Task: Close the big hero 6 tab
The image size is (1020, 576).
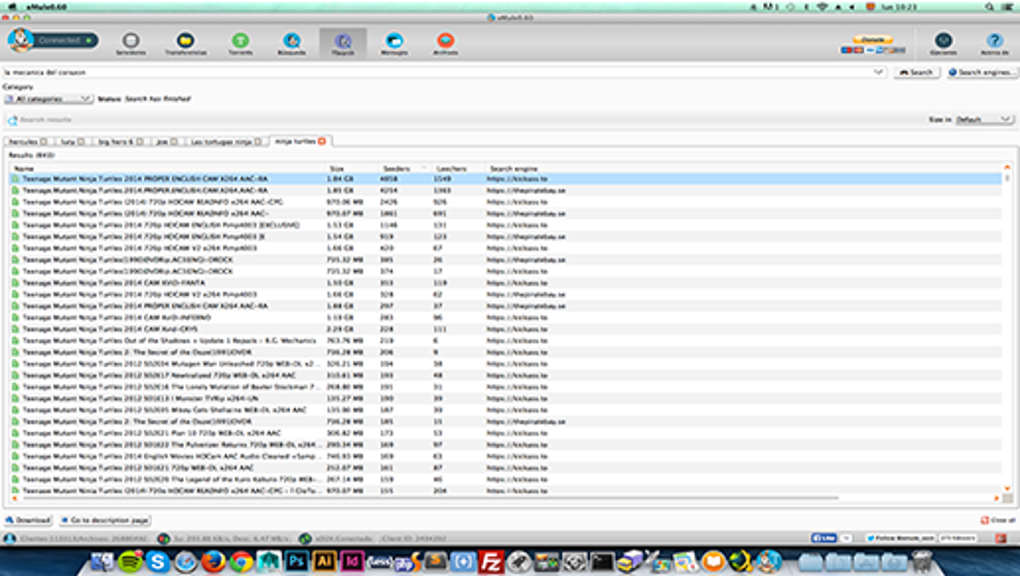Action: click(139, 141)
